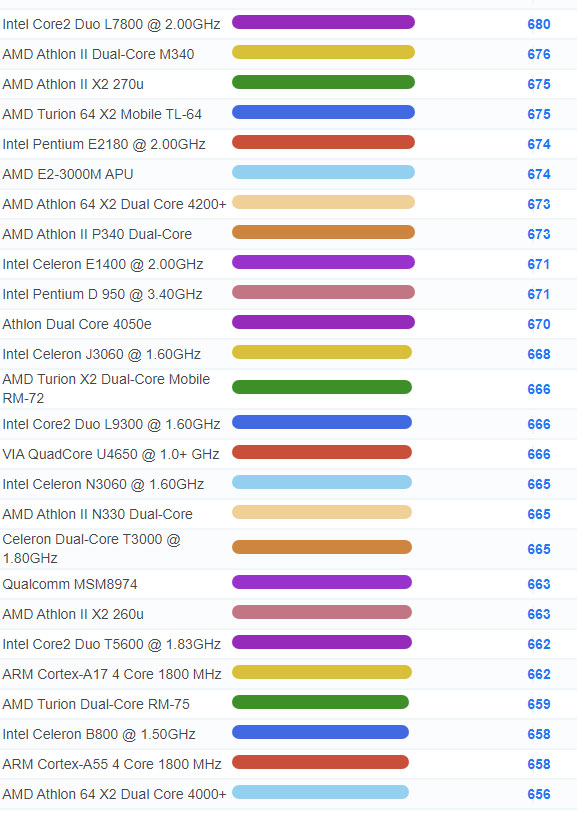Screen dimensions: 577x813
Task: Click score 671 for Celeron E1400
Action: 539,265
